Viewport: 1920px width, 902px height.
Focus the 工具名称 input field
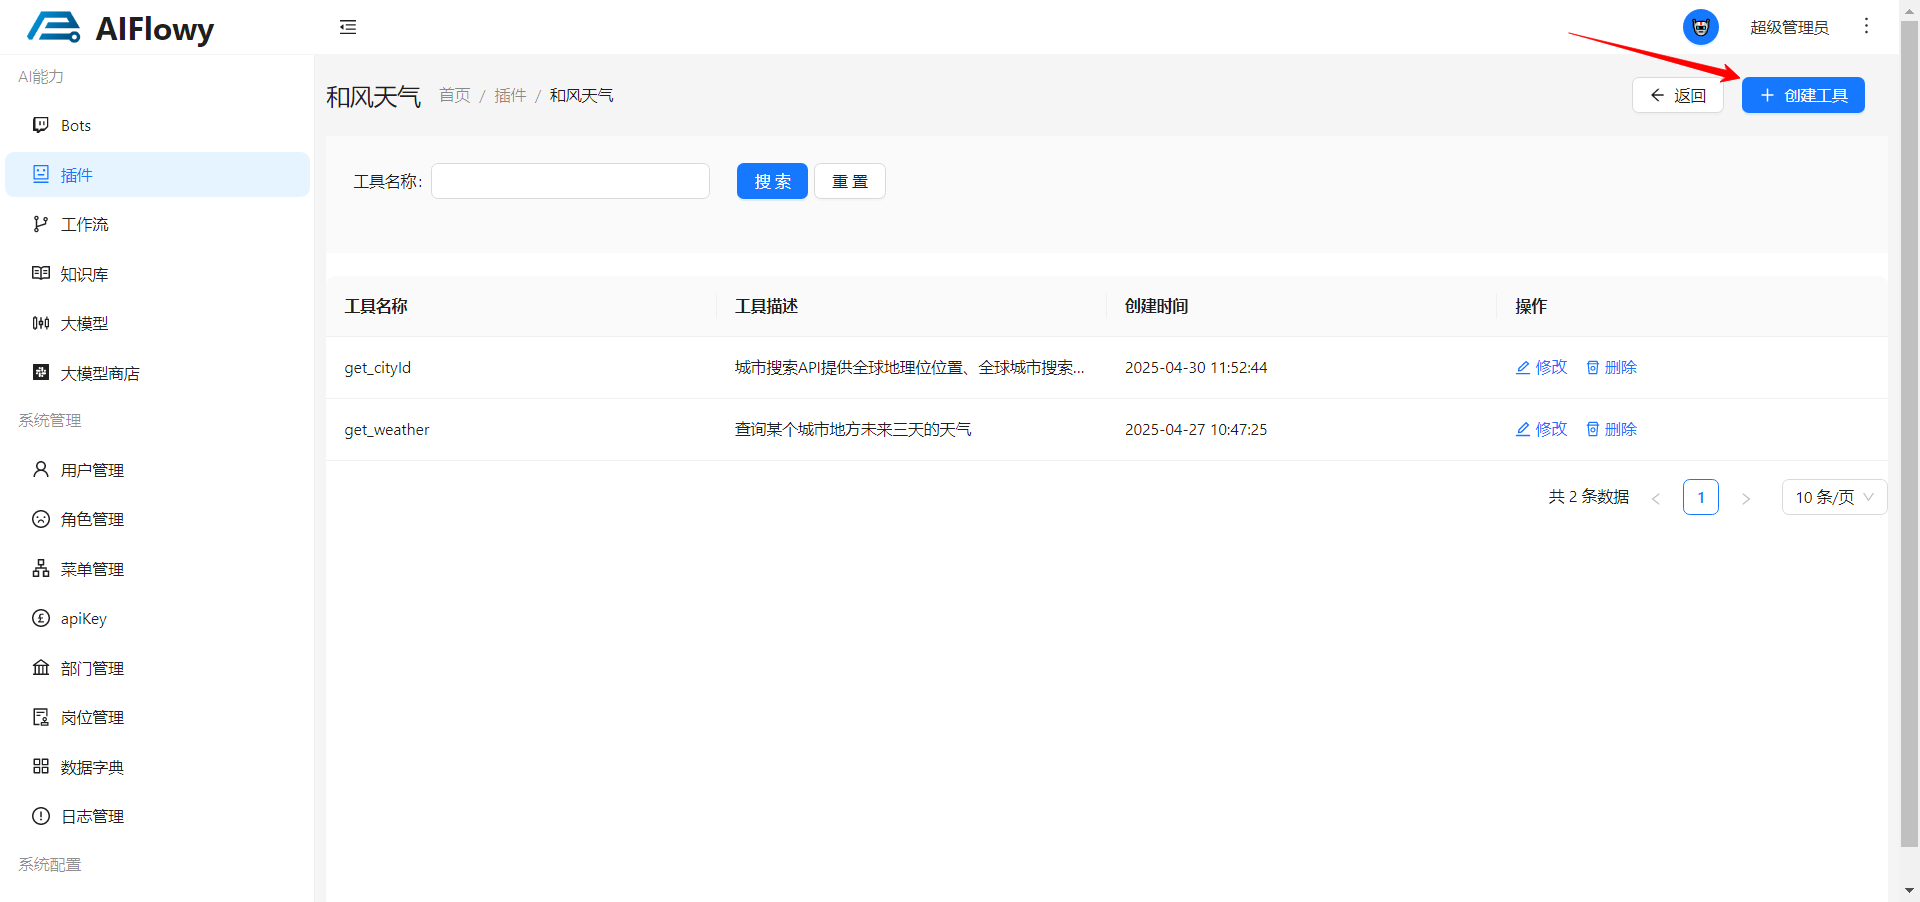coord(570,182)
